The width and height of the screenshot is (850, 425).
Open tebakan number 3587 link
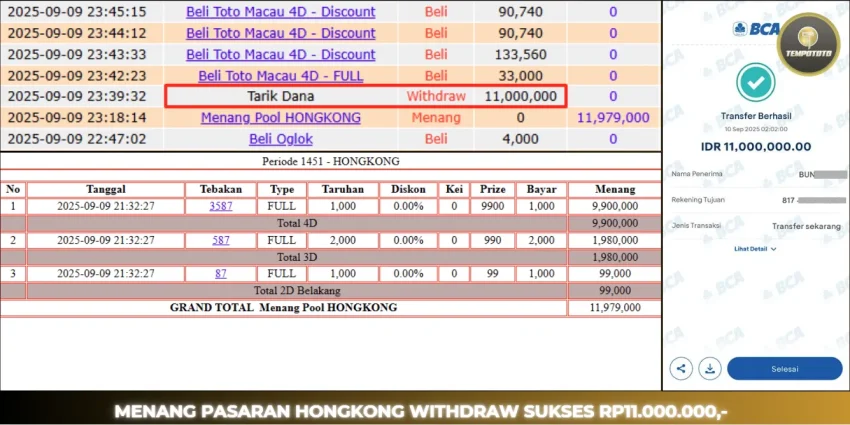tap(221, 206)
